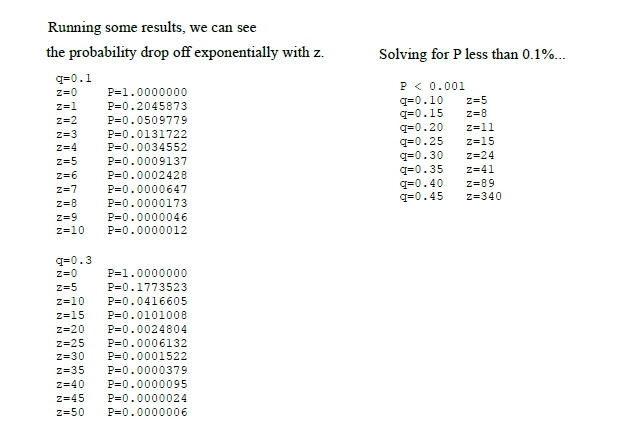The width and height of the screenshot is (618, 441).
Task: Click the value P=0.0416605
Action: pyautogui.click(x=147, y=301)
